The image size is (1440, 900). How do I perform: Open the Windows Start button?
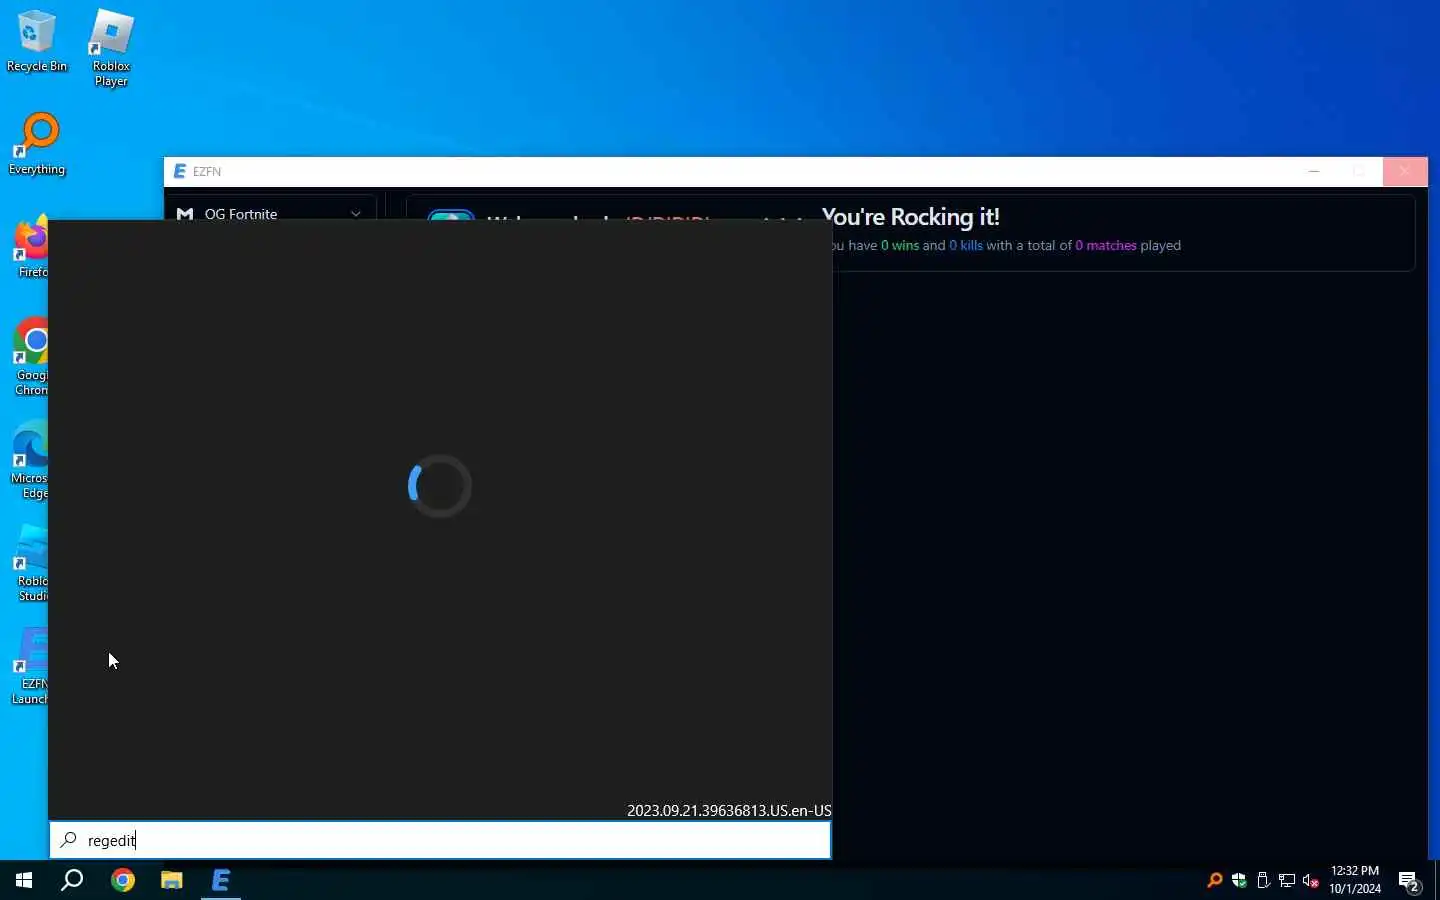(24, 881)
